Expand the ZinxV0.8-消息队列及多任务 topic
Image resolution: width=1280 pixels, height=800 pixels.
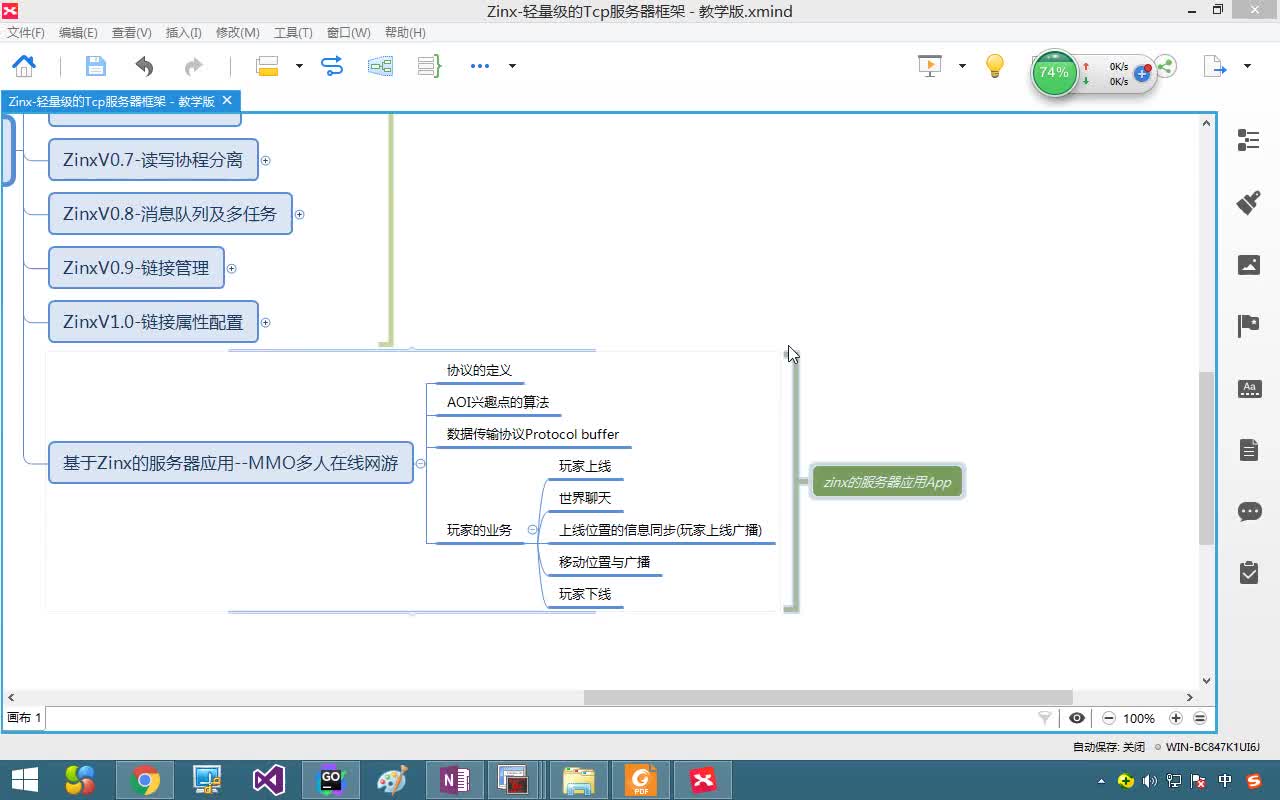point(299,214)
